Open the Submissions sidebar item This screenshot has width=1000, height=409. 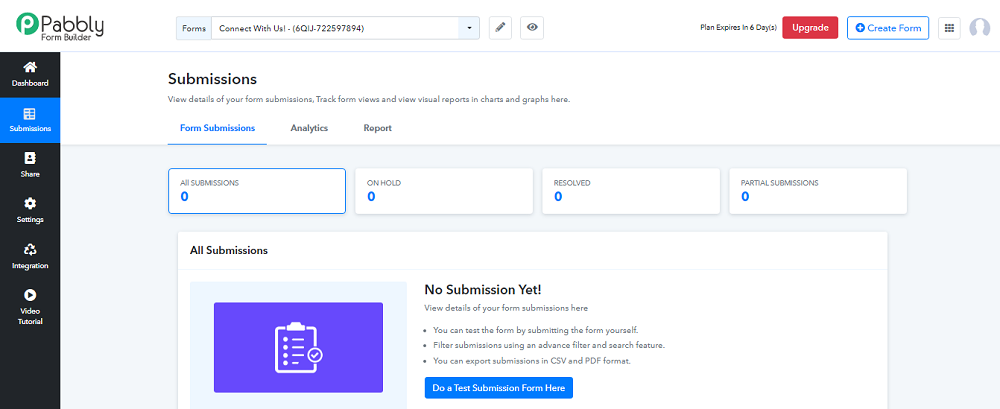tap(30, 120)
